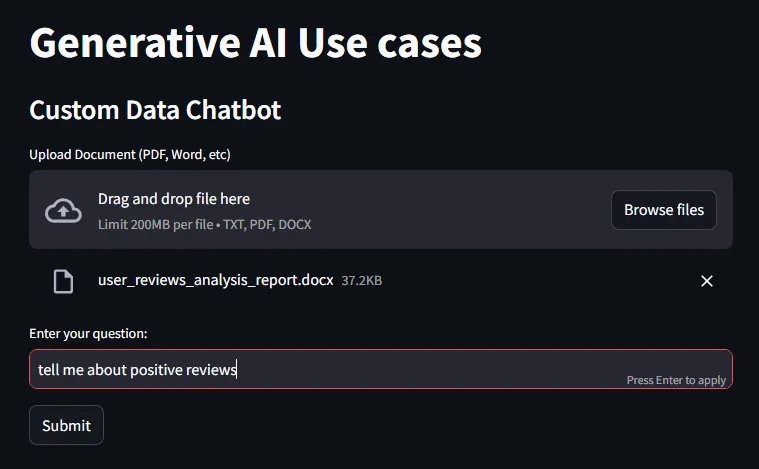
Task: Click the 'Upload Document (PDF, Word, etc)' label
Action: pos(130,155)
